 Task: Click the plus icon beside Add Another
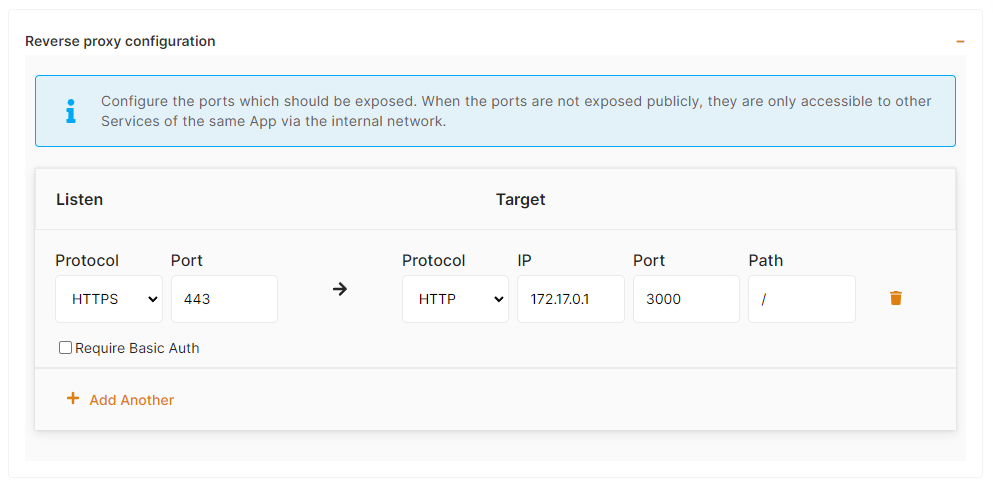(x=72, y=399)
